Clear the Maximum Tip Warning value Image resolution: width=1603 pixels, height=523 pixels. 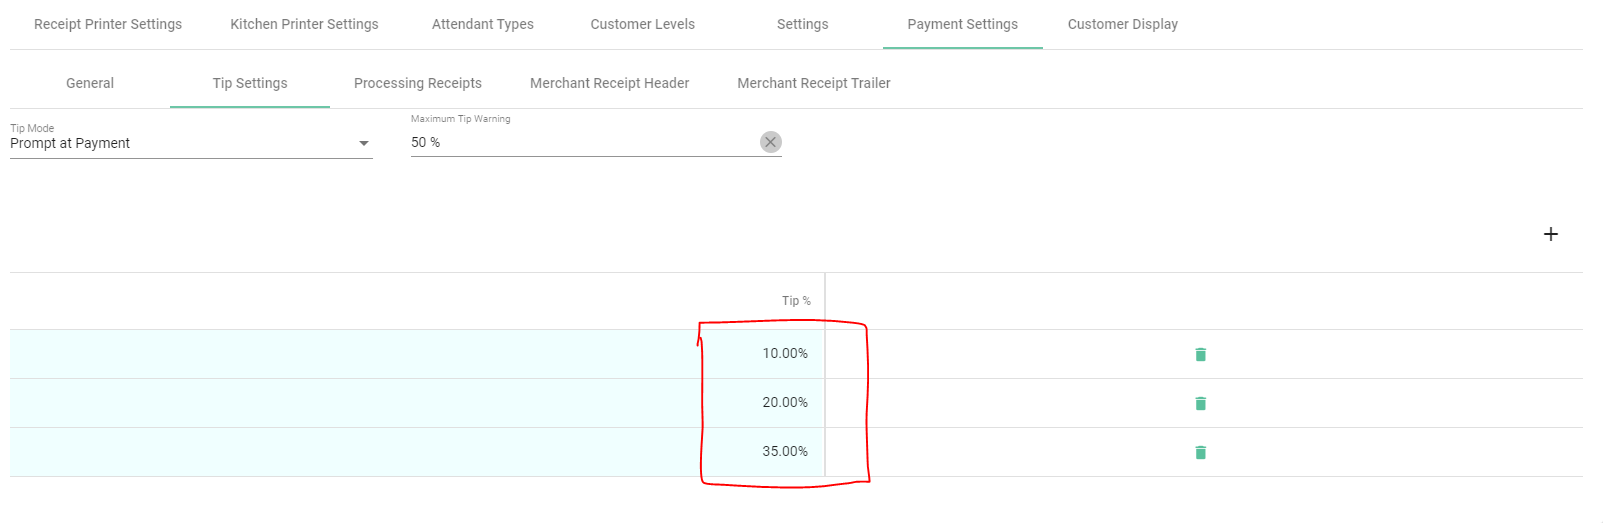(770, 142)
